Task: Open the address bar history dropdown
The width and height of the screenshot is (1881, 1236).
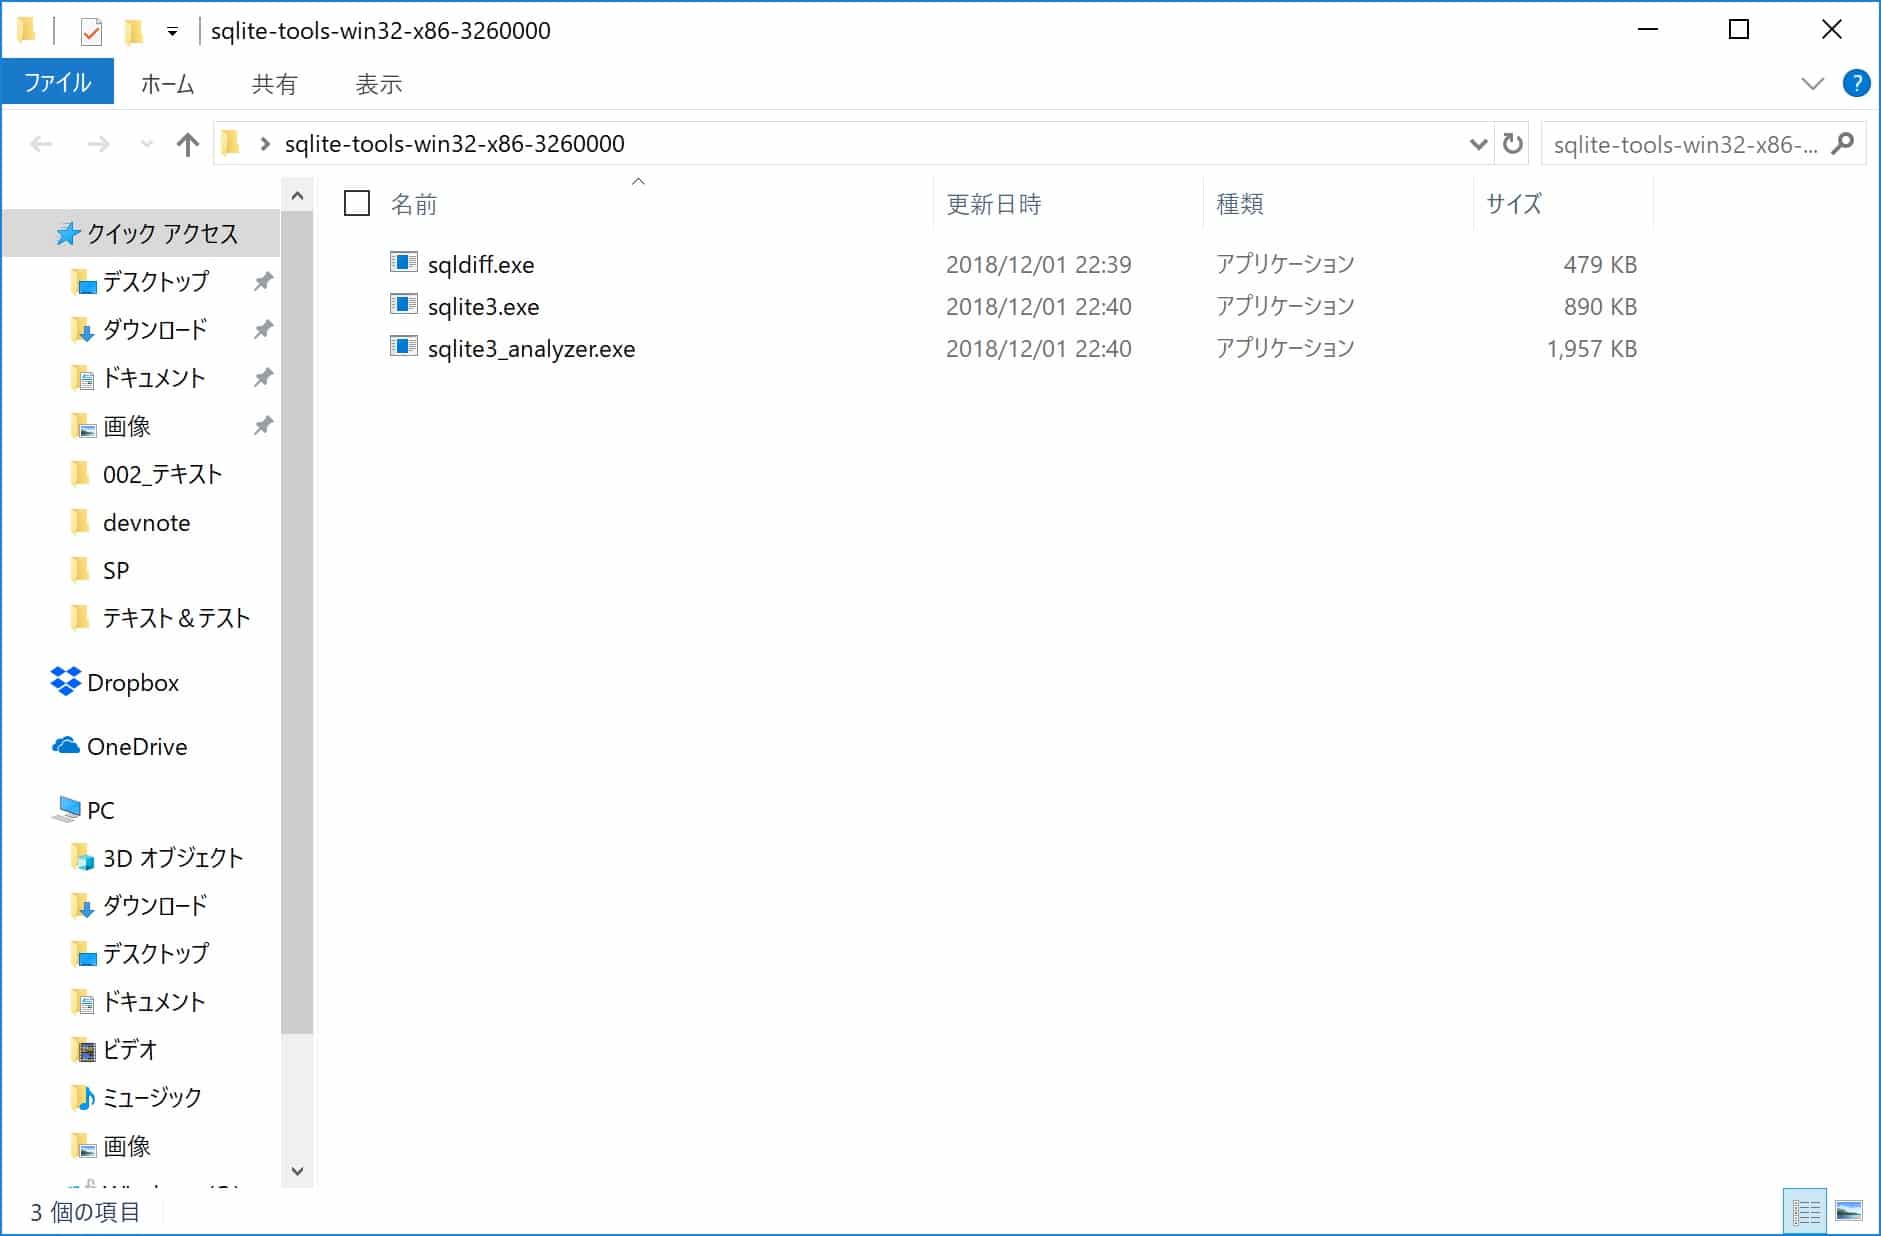Action: tap(1479, 143)
